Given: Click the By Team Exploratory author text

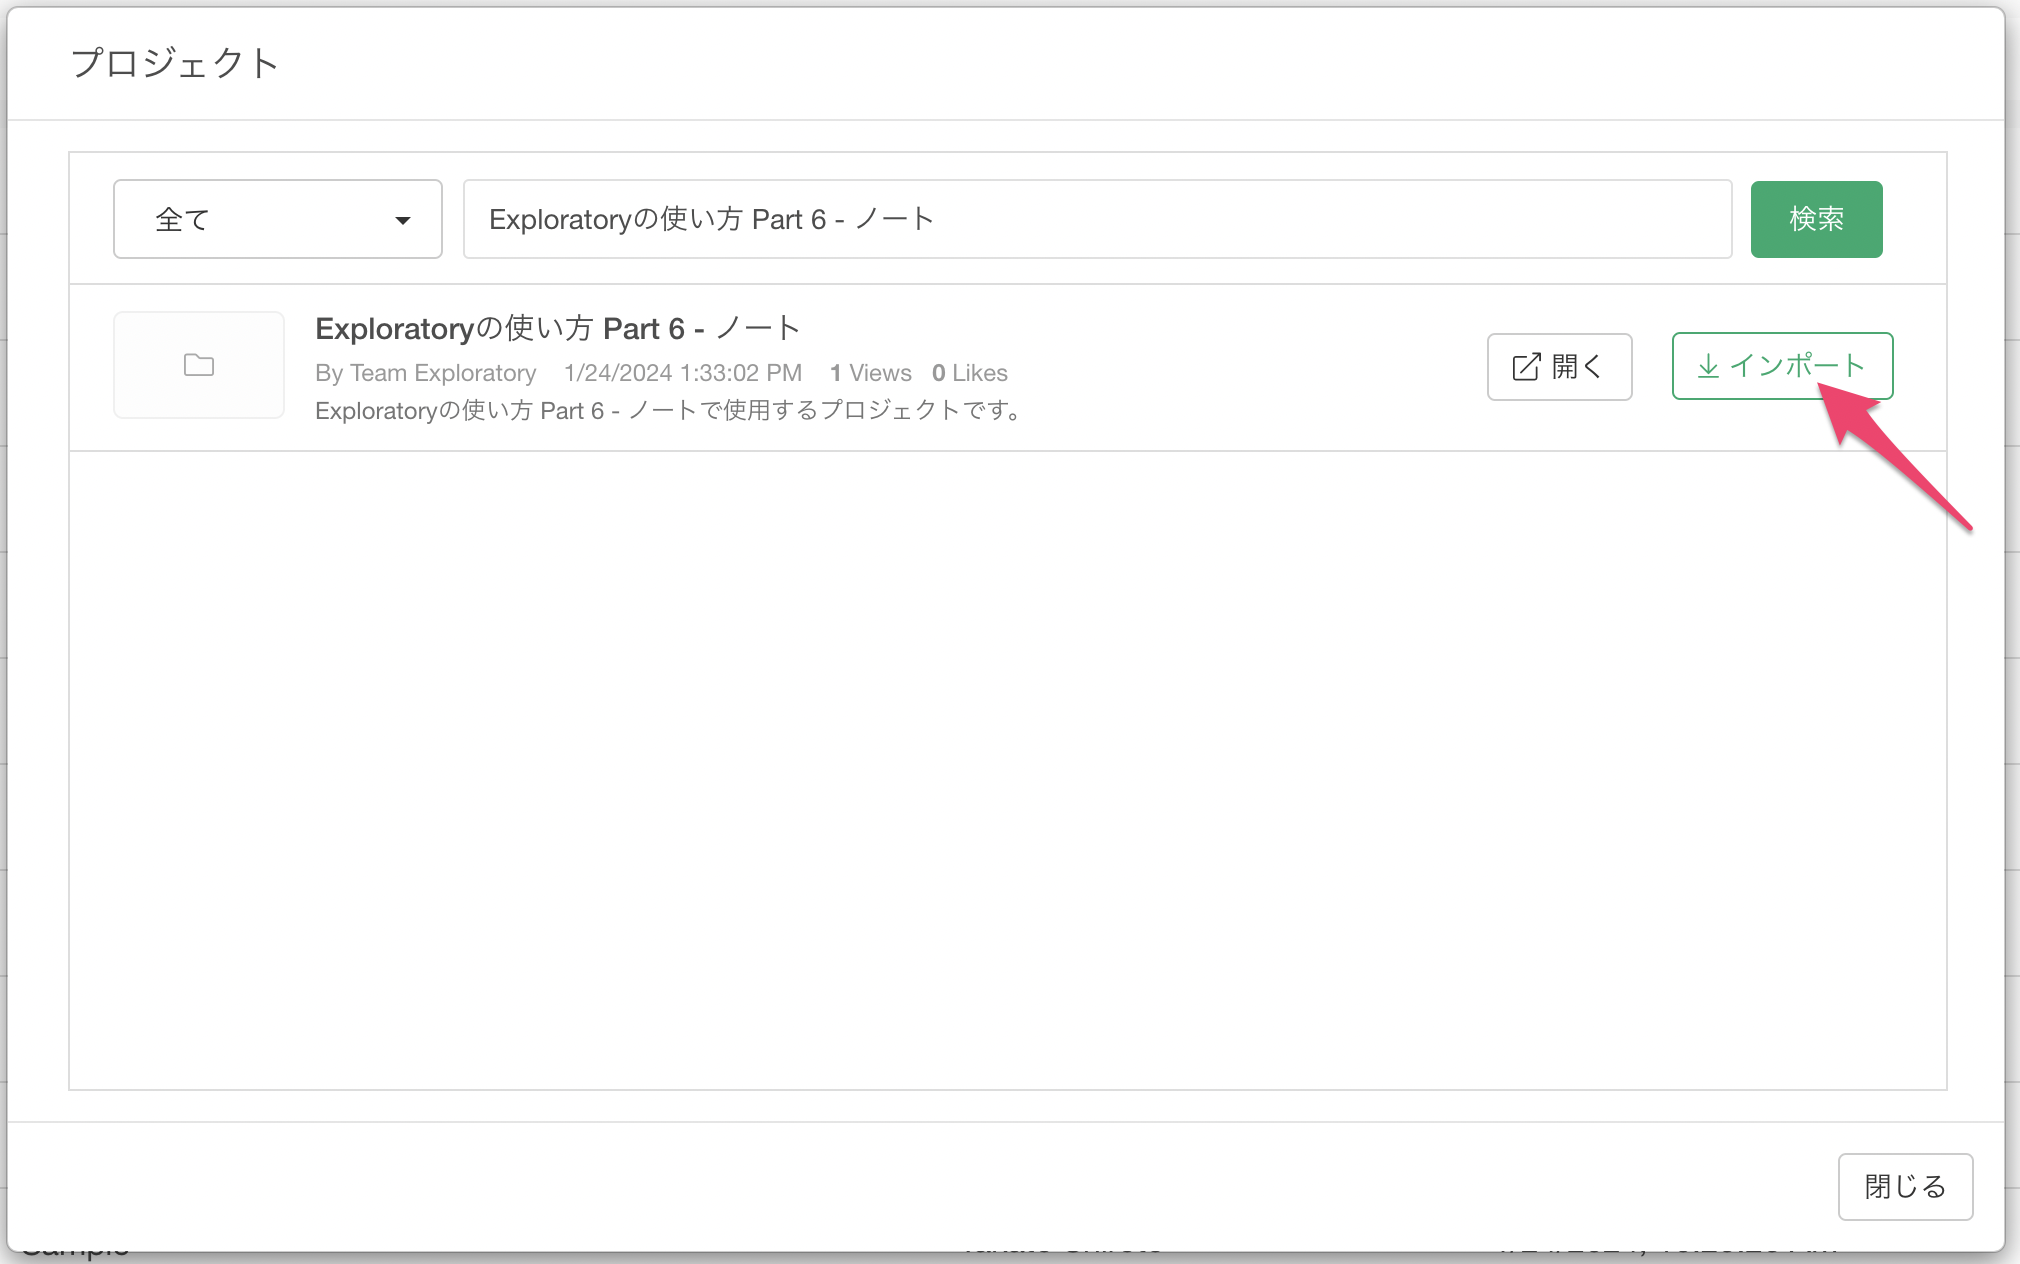Looking at the screenshot, I should pyautogui.click(x=426, y=373).
